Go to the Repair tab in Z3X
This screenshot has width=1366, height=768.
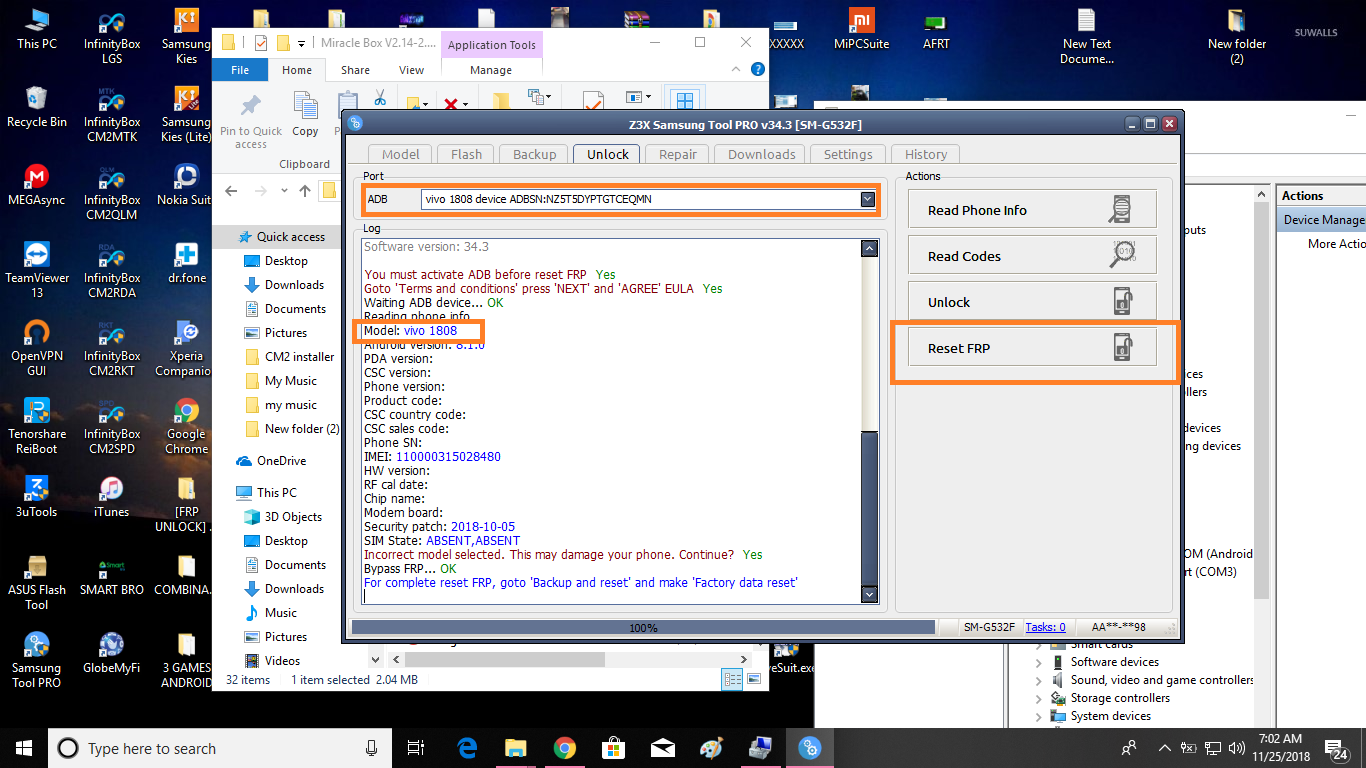(678, 154)
